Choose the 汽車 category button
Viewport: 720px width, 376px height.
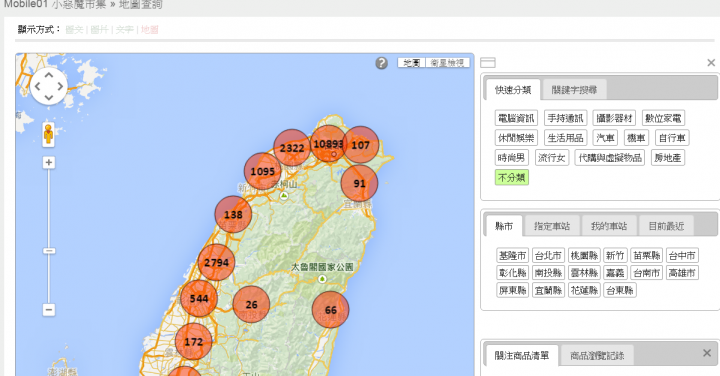point(605,138)
